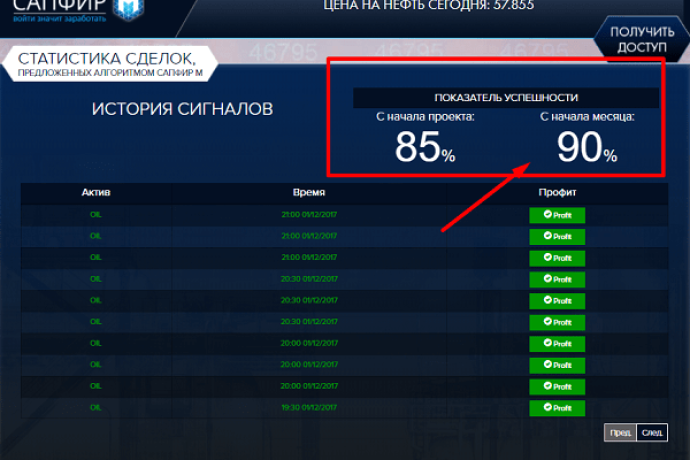
Task: Click the 90% monthly success value
Action: [587, 147]
